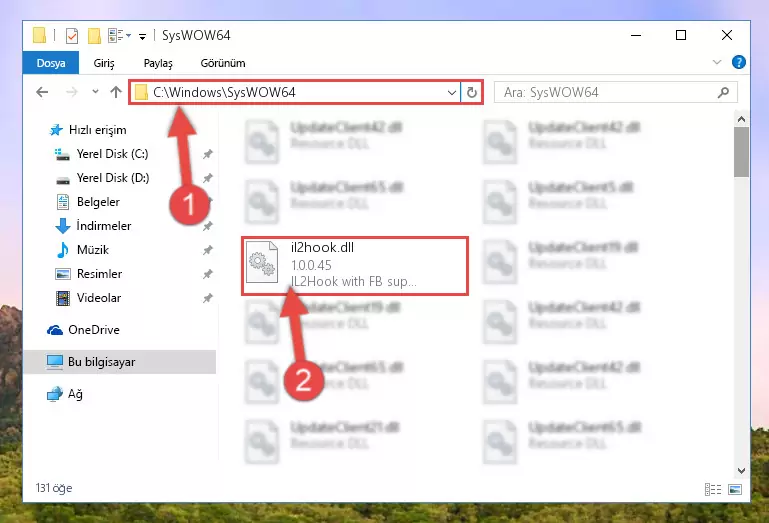This screenshot has width=769, height=523.
Task: Select Bu bilgisayar in navigation pane
Action: coord(120,362)
